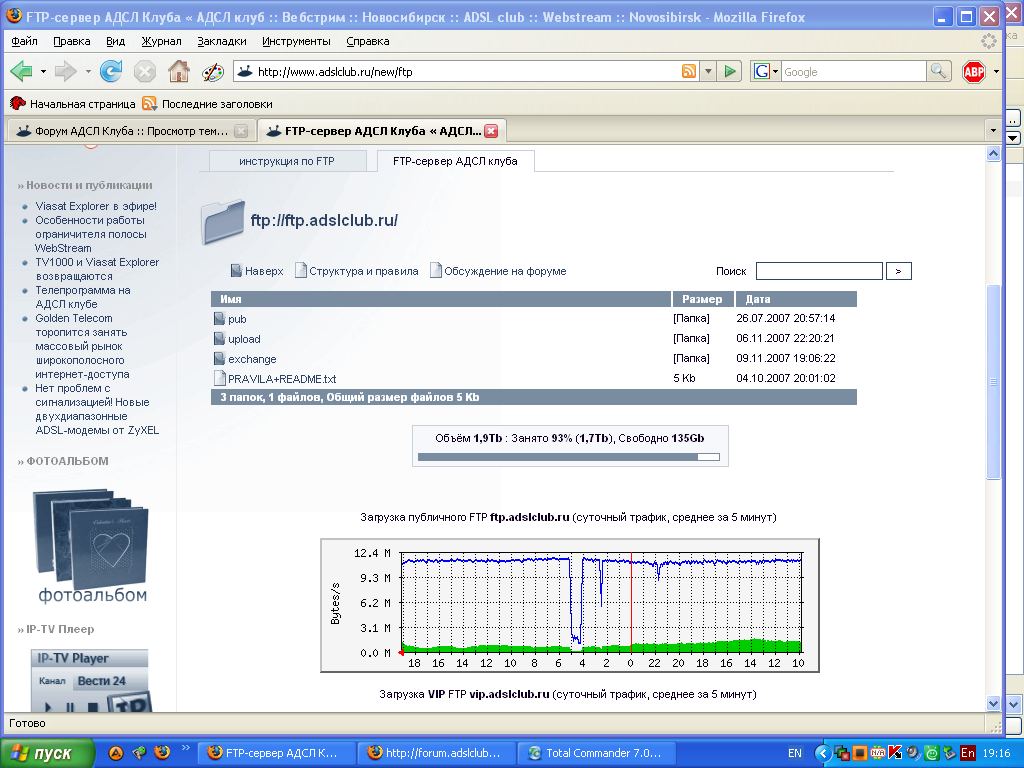This screenshot has height=768, width=1024.
Task: Click the Adblock Plus ABP icon
Action: [973, 71]
